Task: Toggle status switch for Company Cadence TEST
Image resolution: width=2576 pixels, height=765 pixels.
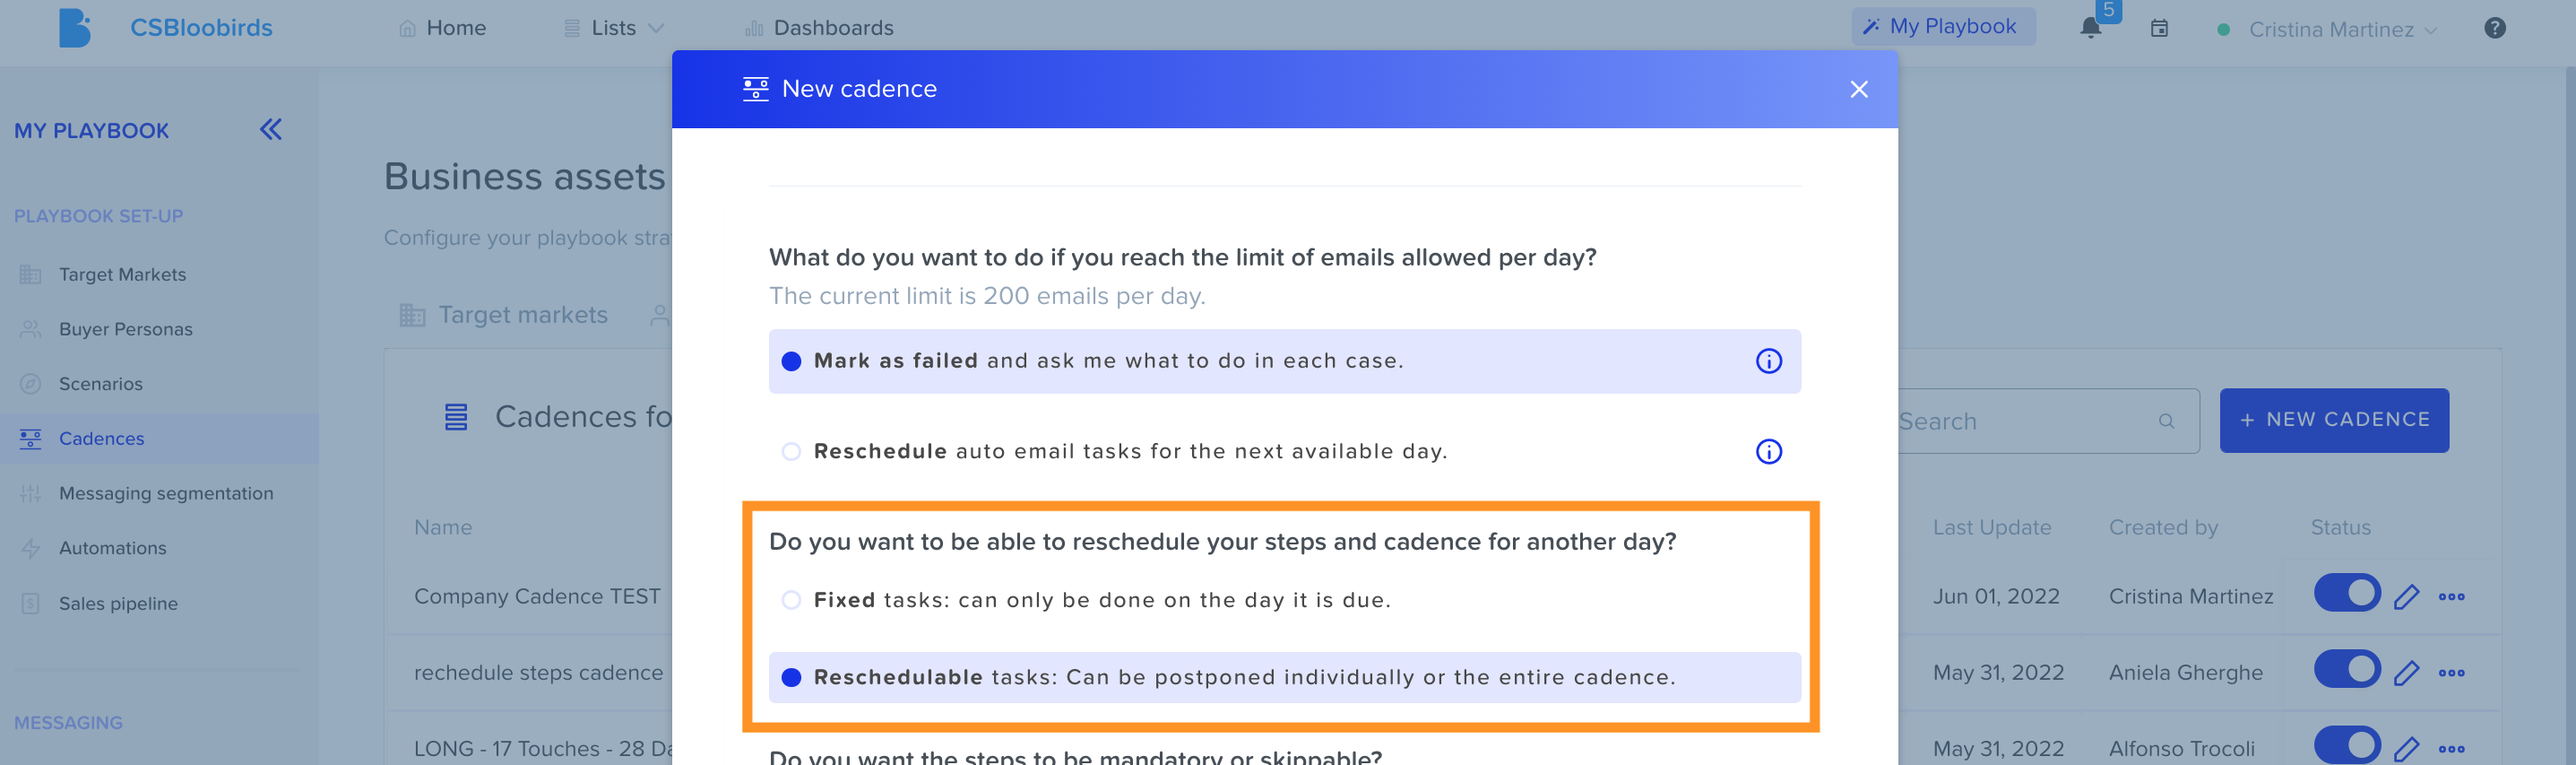Action: (x=2347, y=593)
